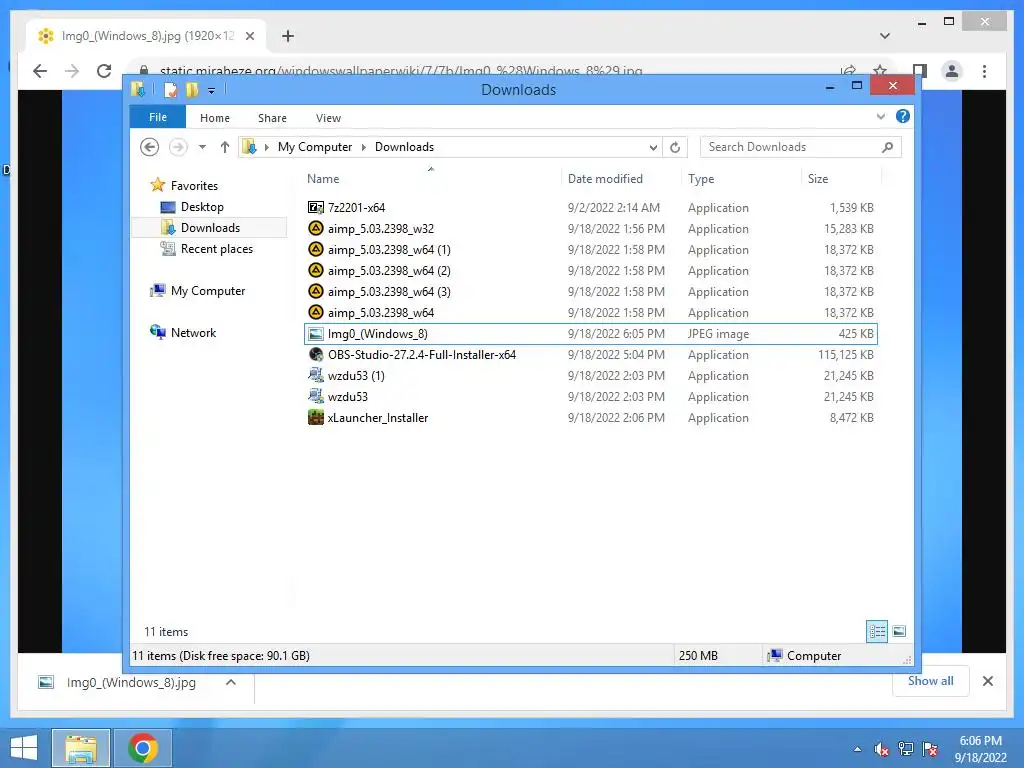1024x768 pixels.
Task: Open the Windows Start button
Action: [24, 748]
